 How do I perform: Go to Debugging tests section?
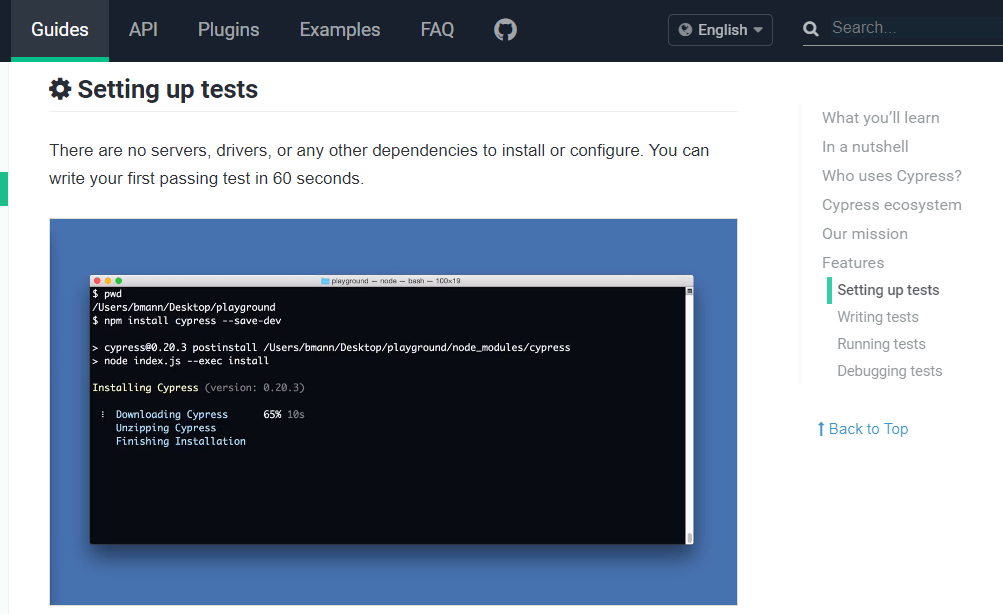point(889,371)
